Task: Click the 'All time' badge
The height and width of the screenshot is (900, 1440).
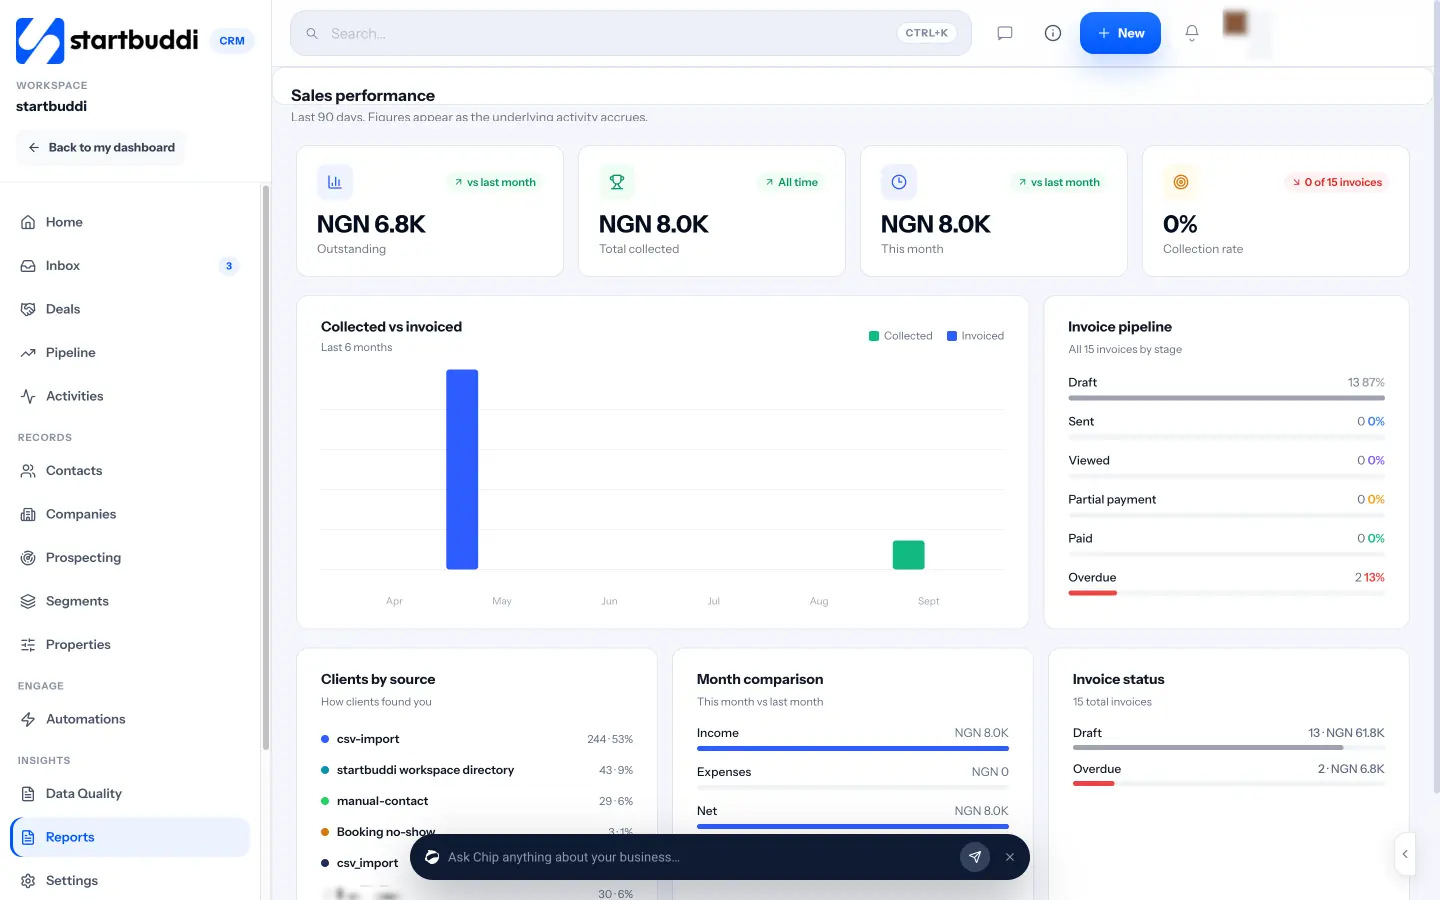Action: [x=791, y=182]
